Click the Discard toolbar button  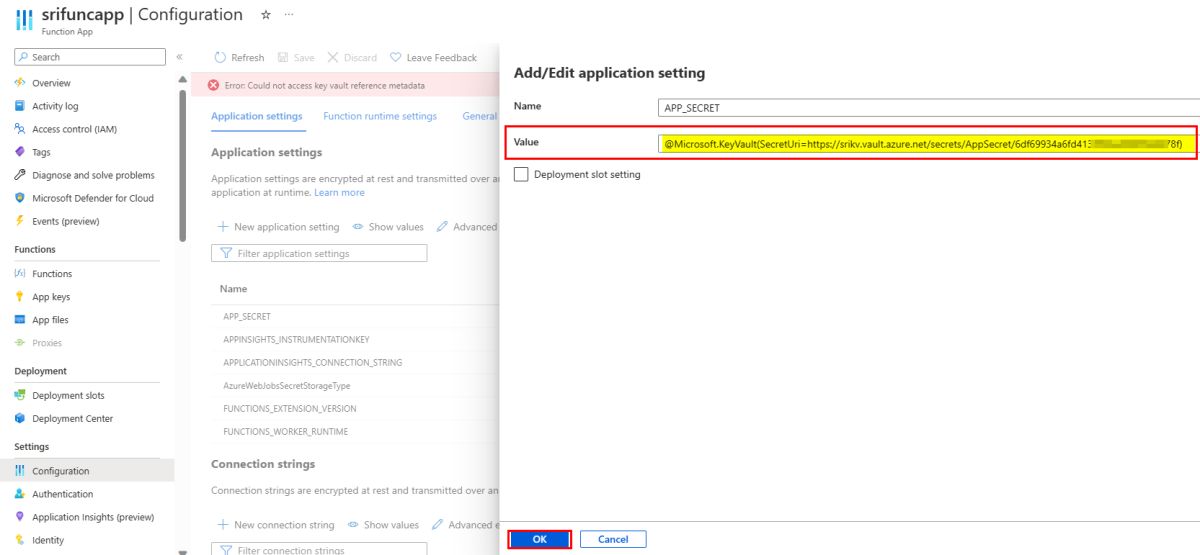(352, 58)
